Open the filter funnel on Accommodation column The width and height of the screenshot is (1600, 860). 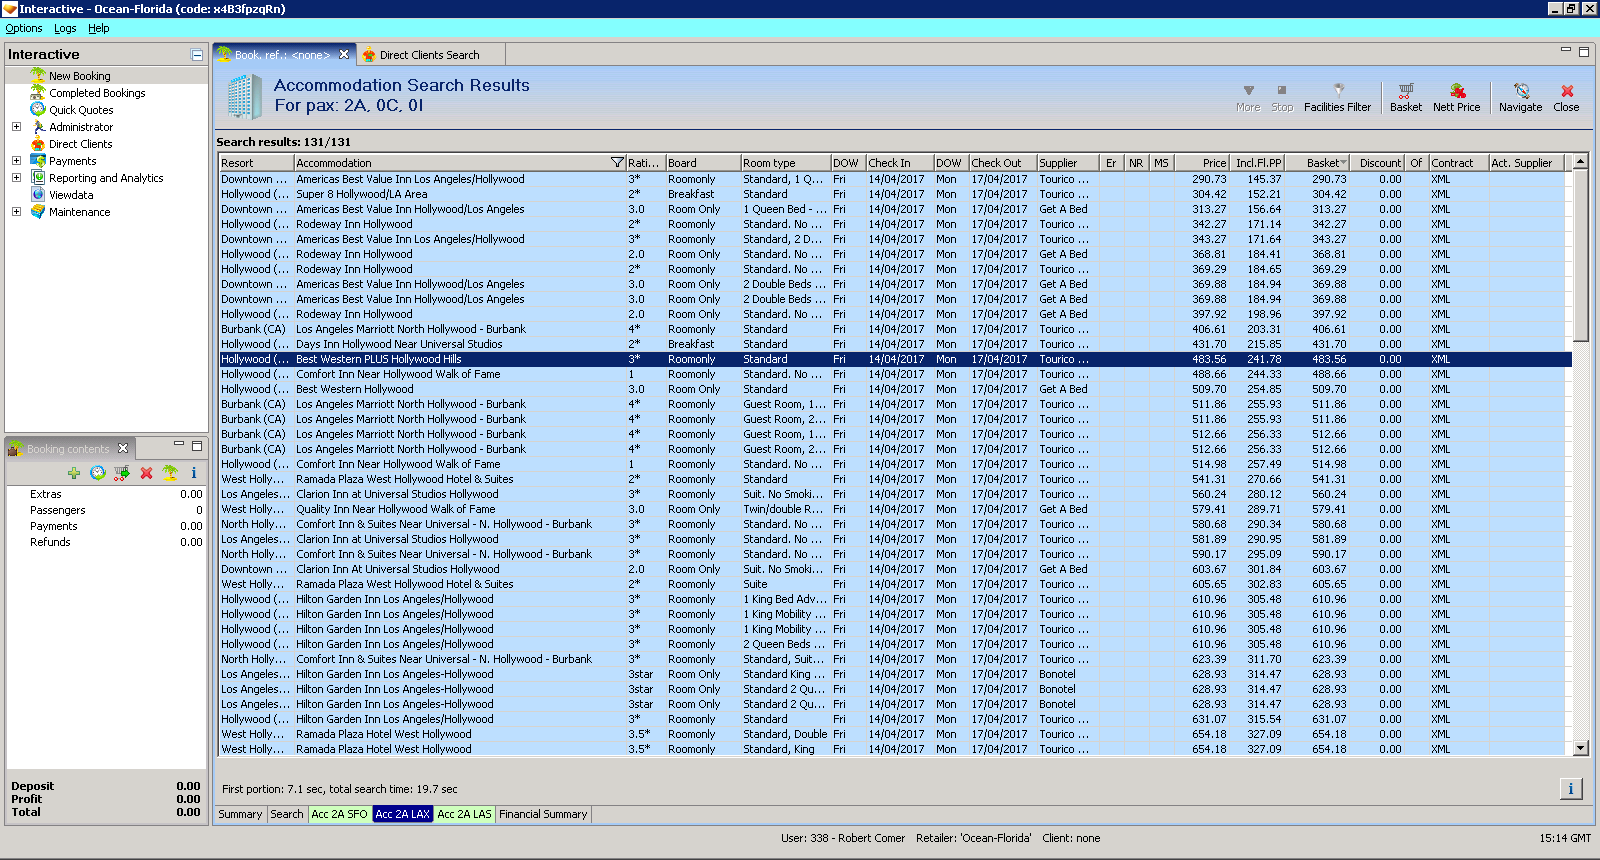pos(616,163)
